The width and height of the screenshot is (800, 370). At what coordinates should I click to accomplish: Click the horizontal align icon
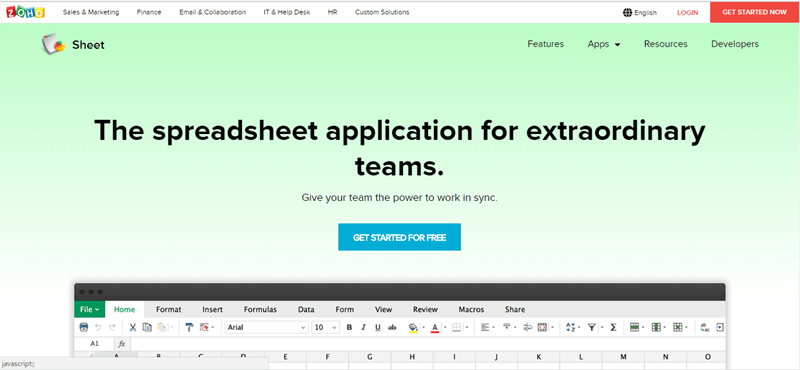click(485, 327)
